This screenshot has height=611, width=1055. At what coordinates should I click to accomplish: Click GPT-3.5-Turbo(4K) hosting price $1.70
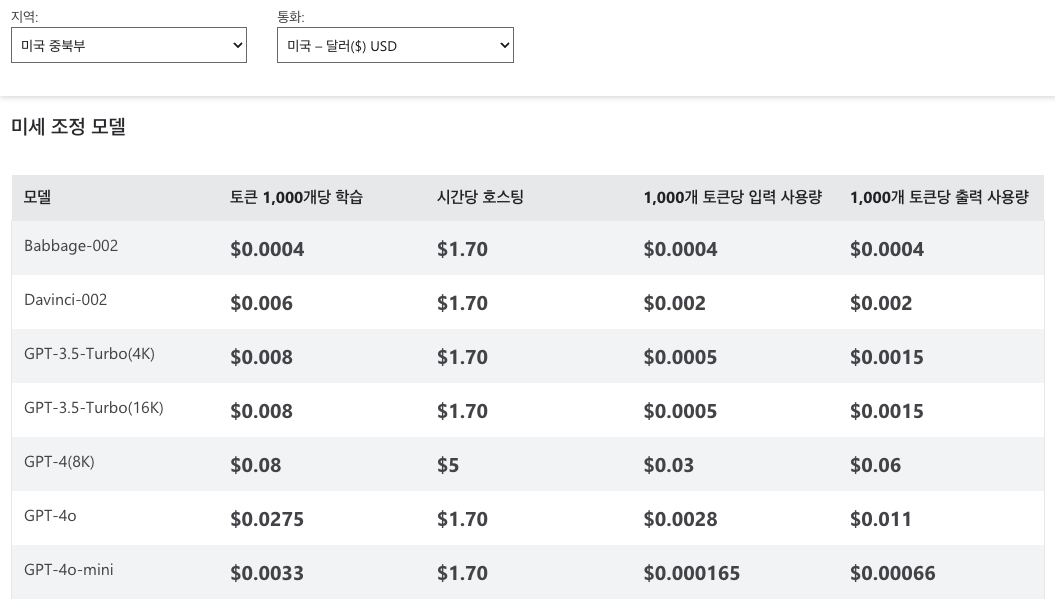[462, 357]
